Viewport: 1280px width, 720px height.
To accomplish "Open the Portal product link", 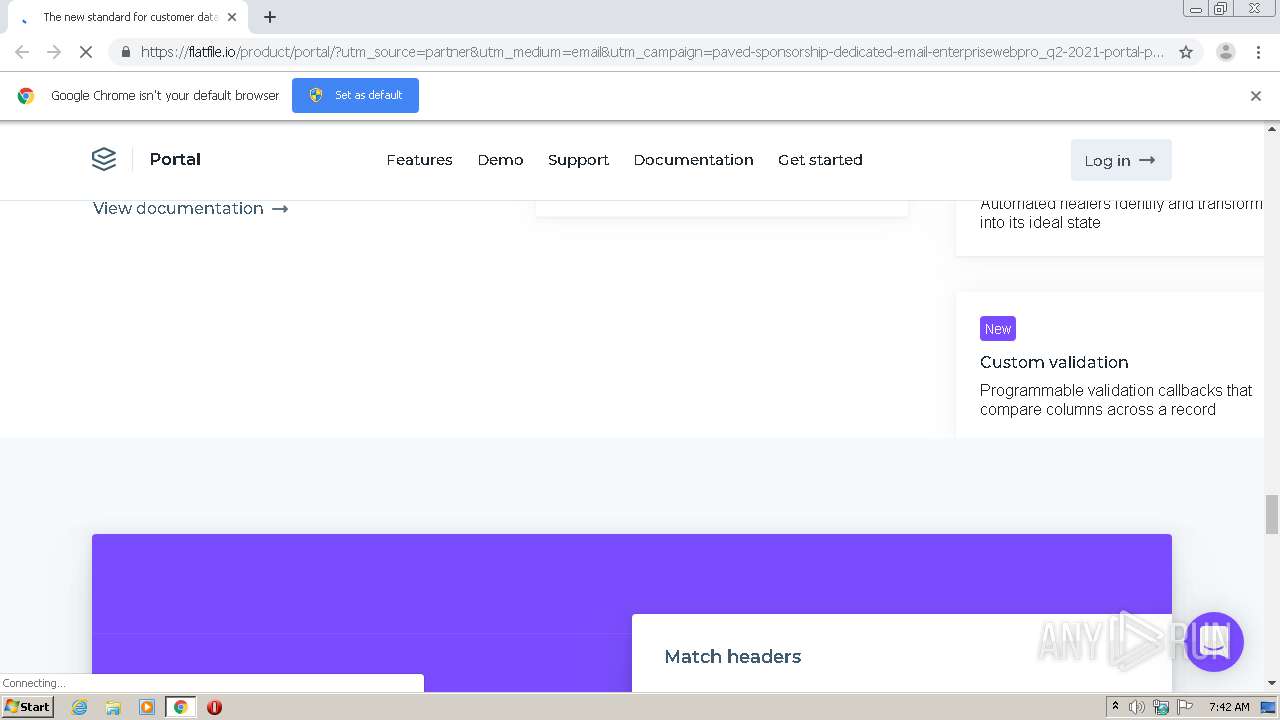I will click(175, 159).
